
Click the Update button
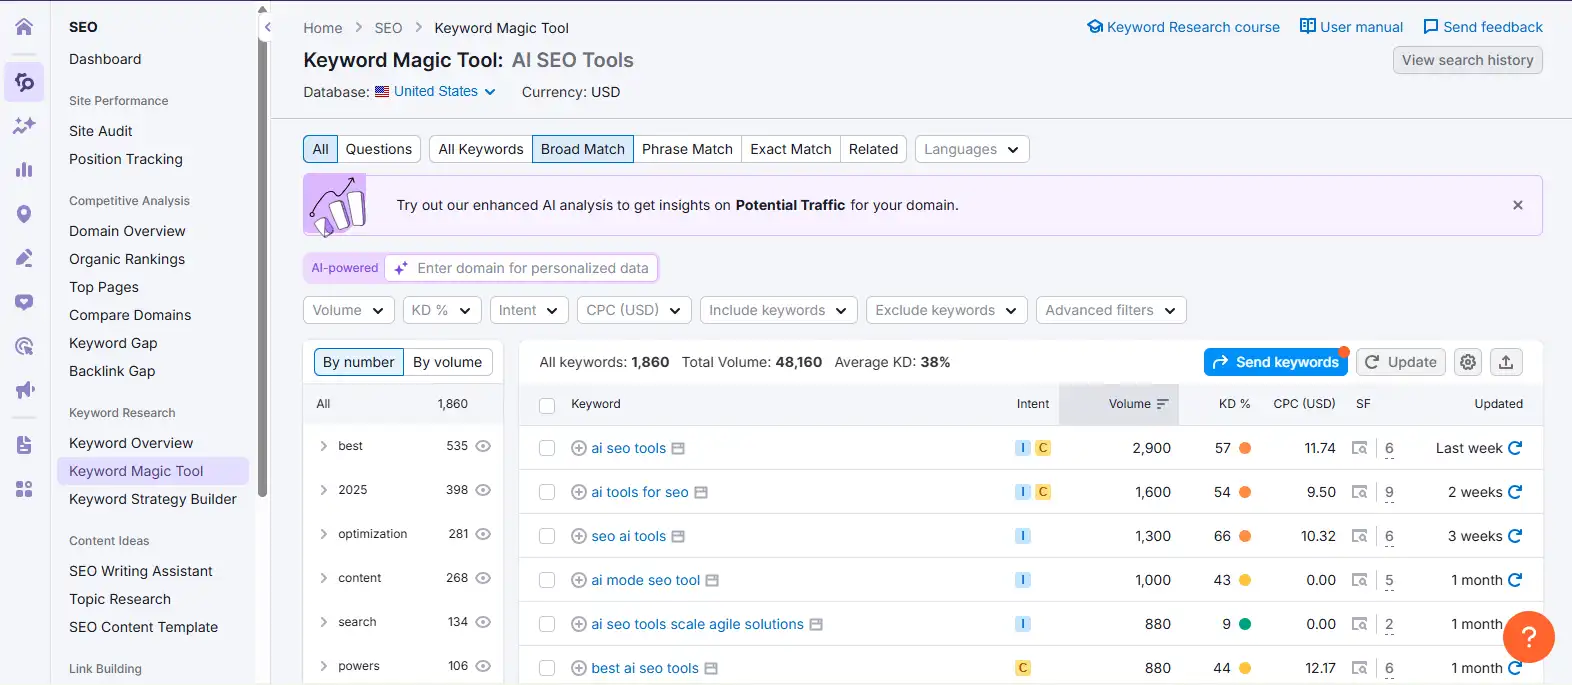(1401, 362)
